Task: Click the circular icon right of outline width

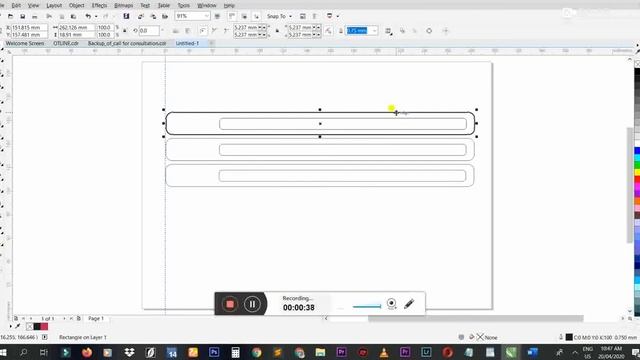Action: (429, 31)
